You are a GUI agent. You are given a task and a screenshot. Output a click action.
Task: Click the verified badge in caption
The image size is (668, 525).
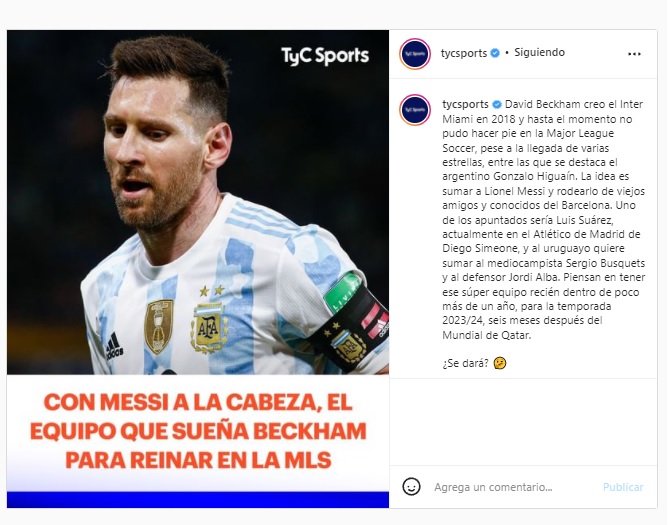point(497,104)
